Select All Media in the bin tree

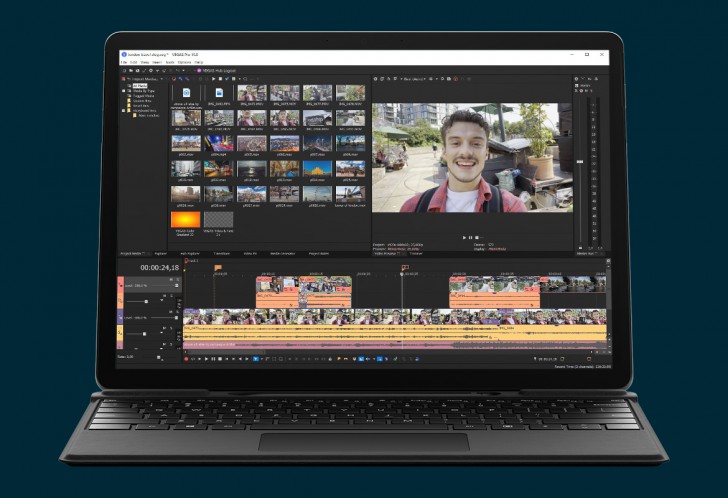140,86
